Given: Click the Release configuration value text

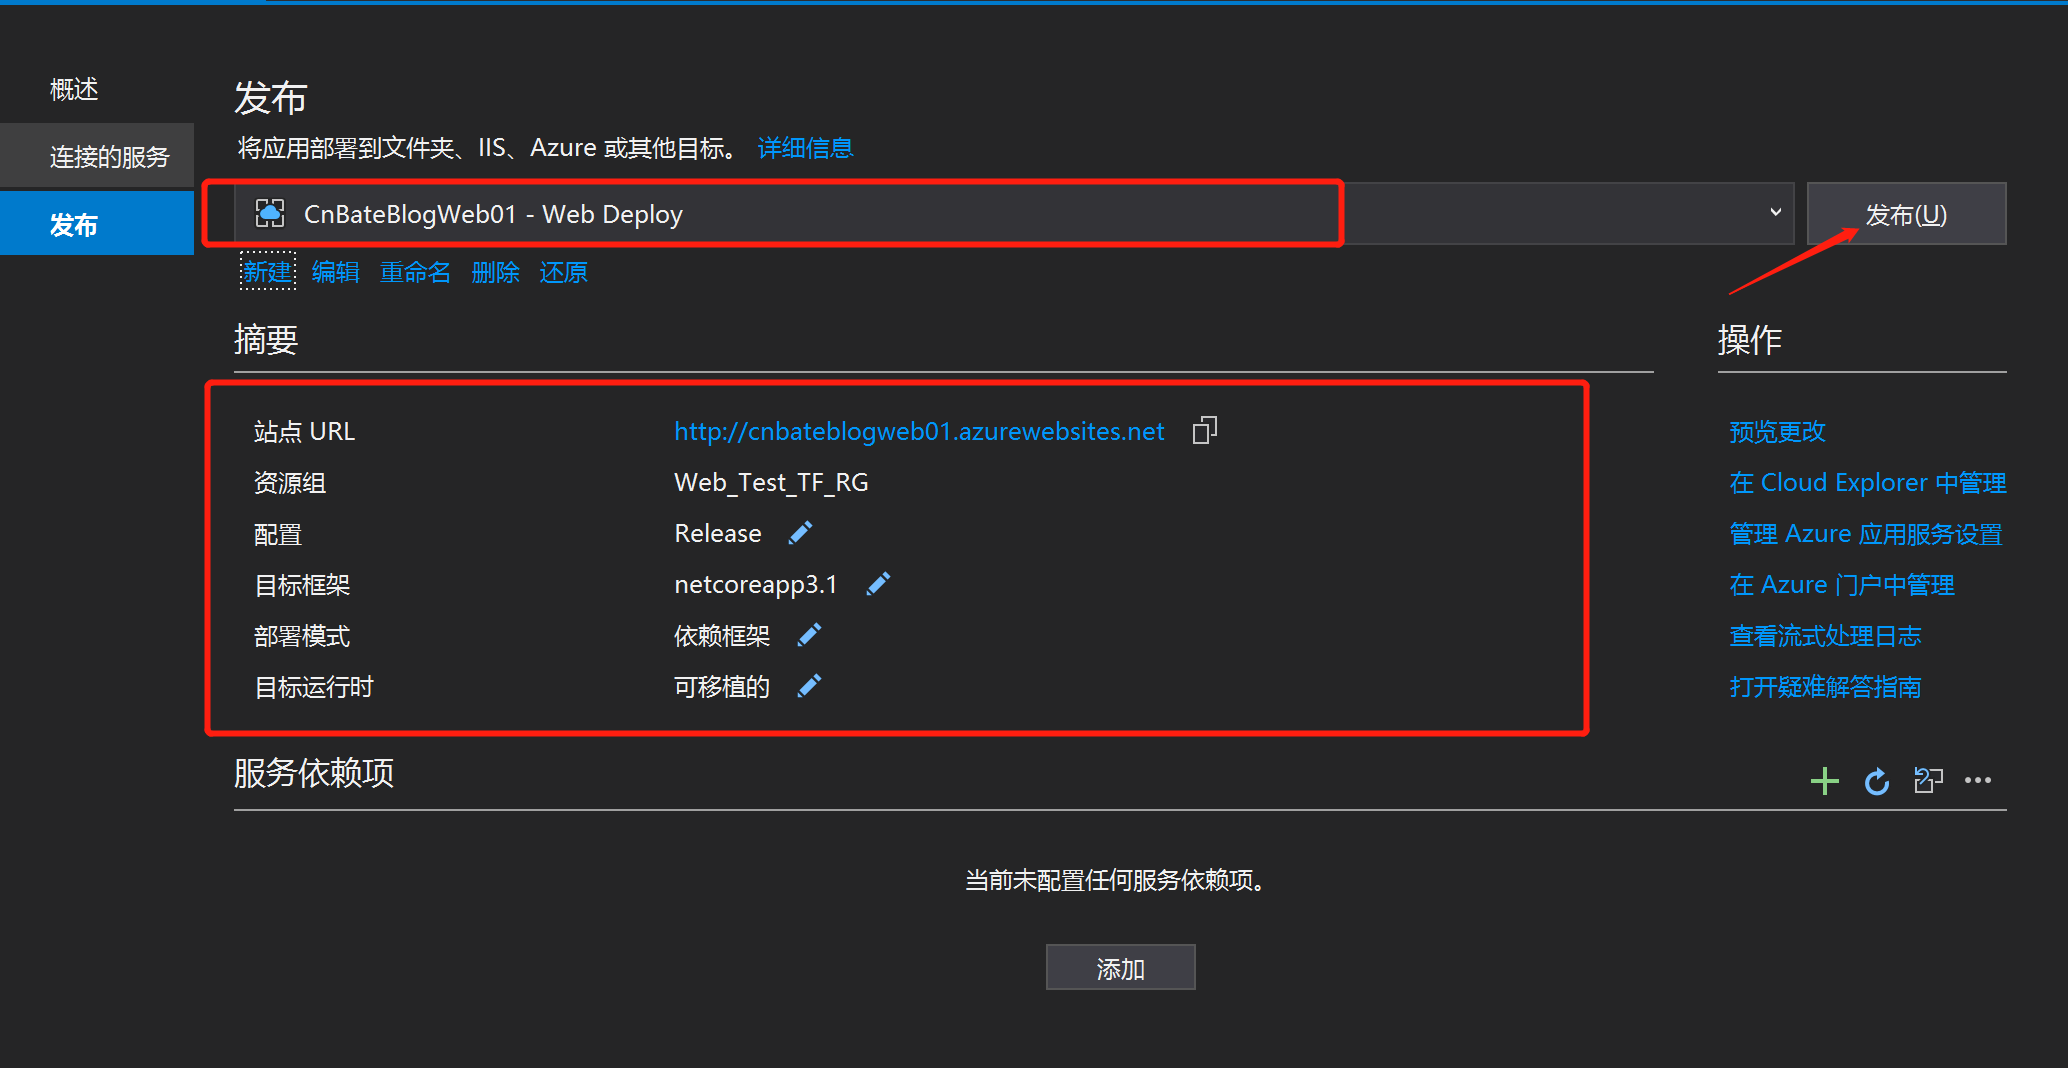Looking at the screenshot, I should pos(718,533).
